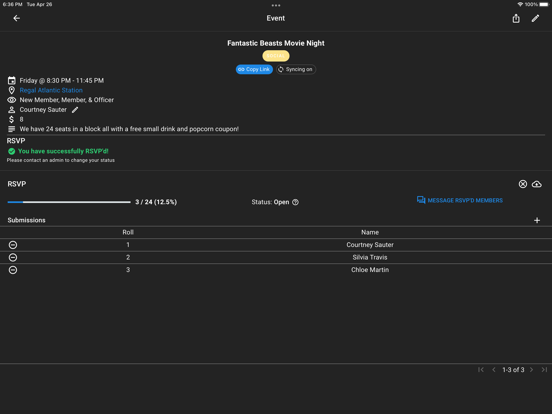Click the 3 / 24 (12.5%) count
The height and width of the screenshot is (414, 552).
pyautogui.click(x=156, y=202)
